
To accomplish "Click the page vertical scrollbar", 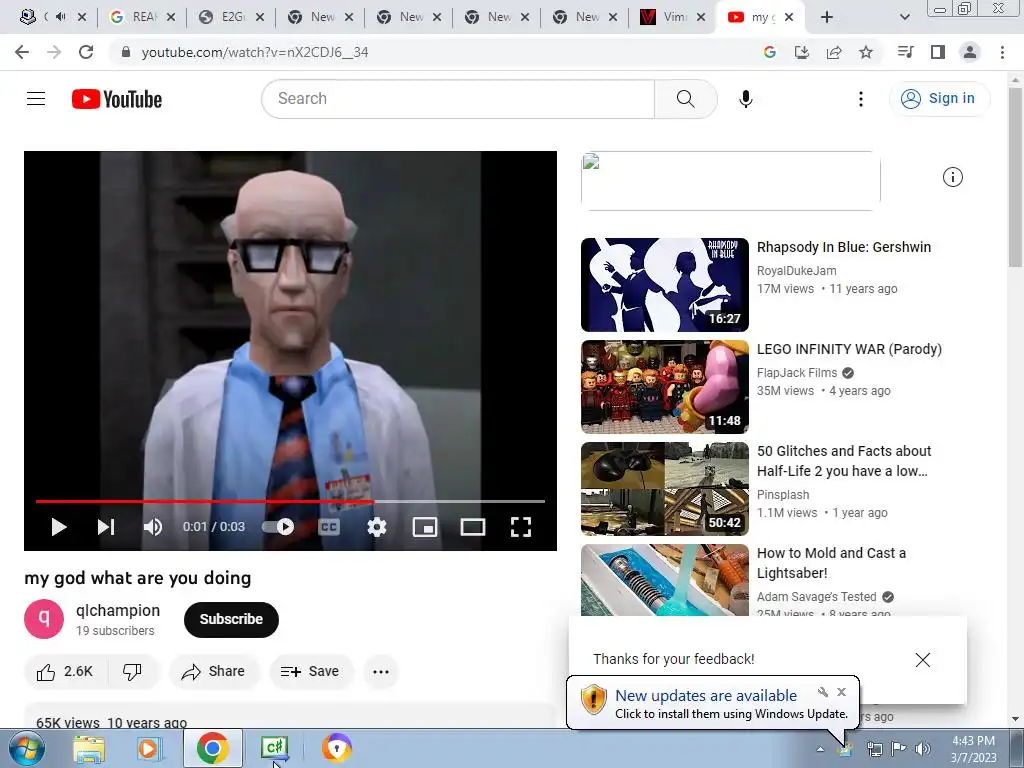I will (x=1015, y=176).
